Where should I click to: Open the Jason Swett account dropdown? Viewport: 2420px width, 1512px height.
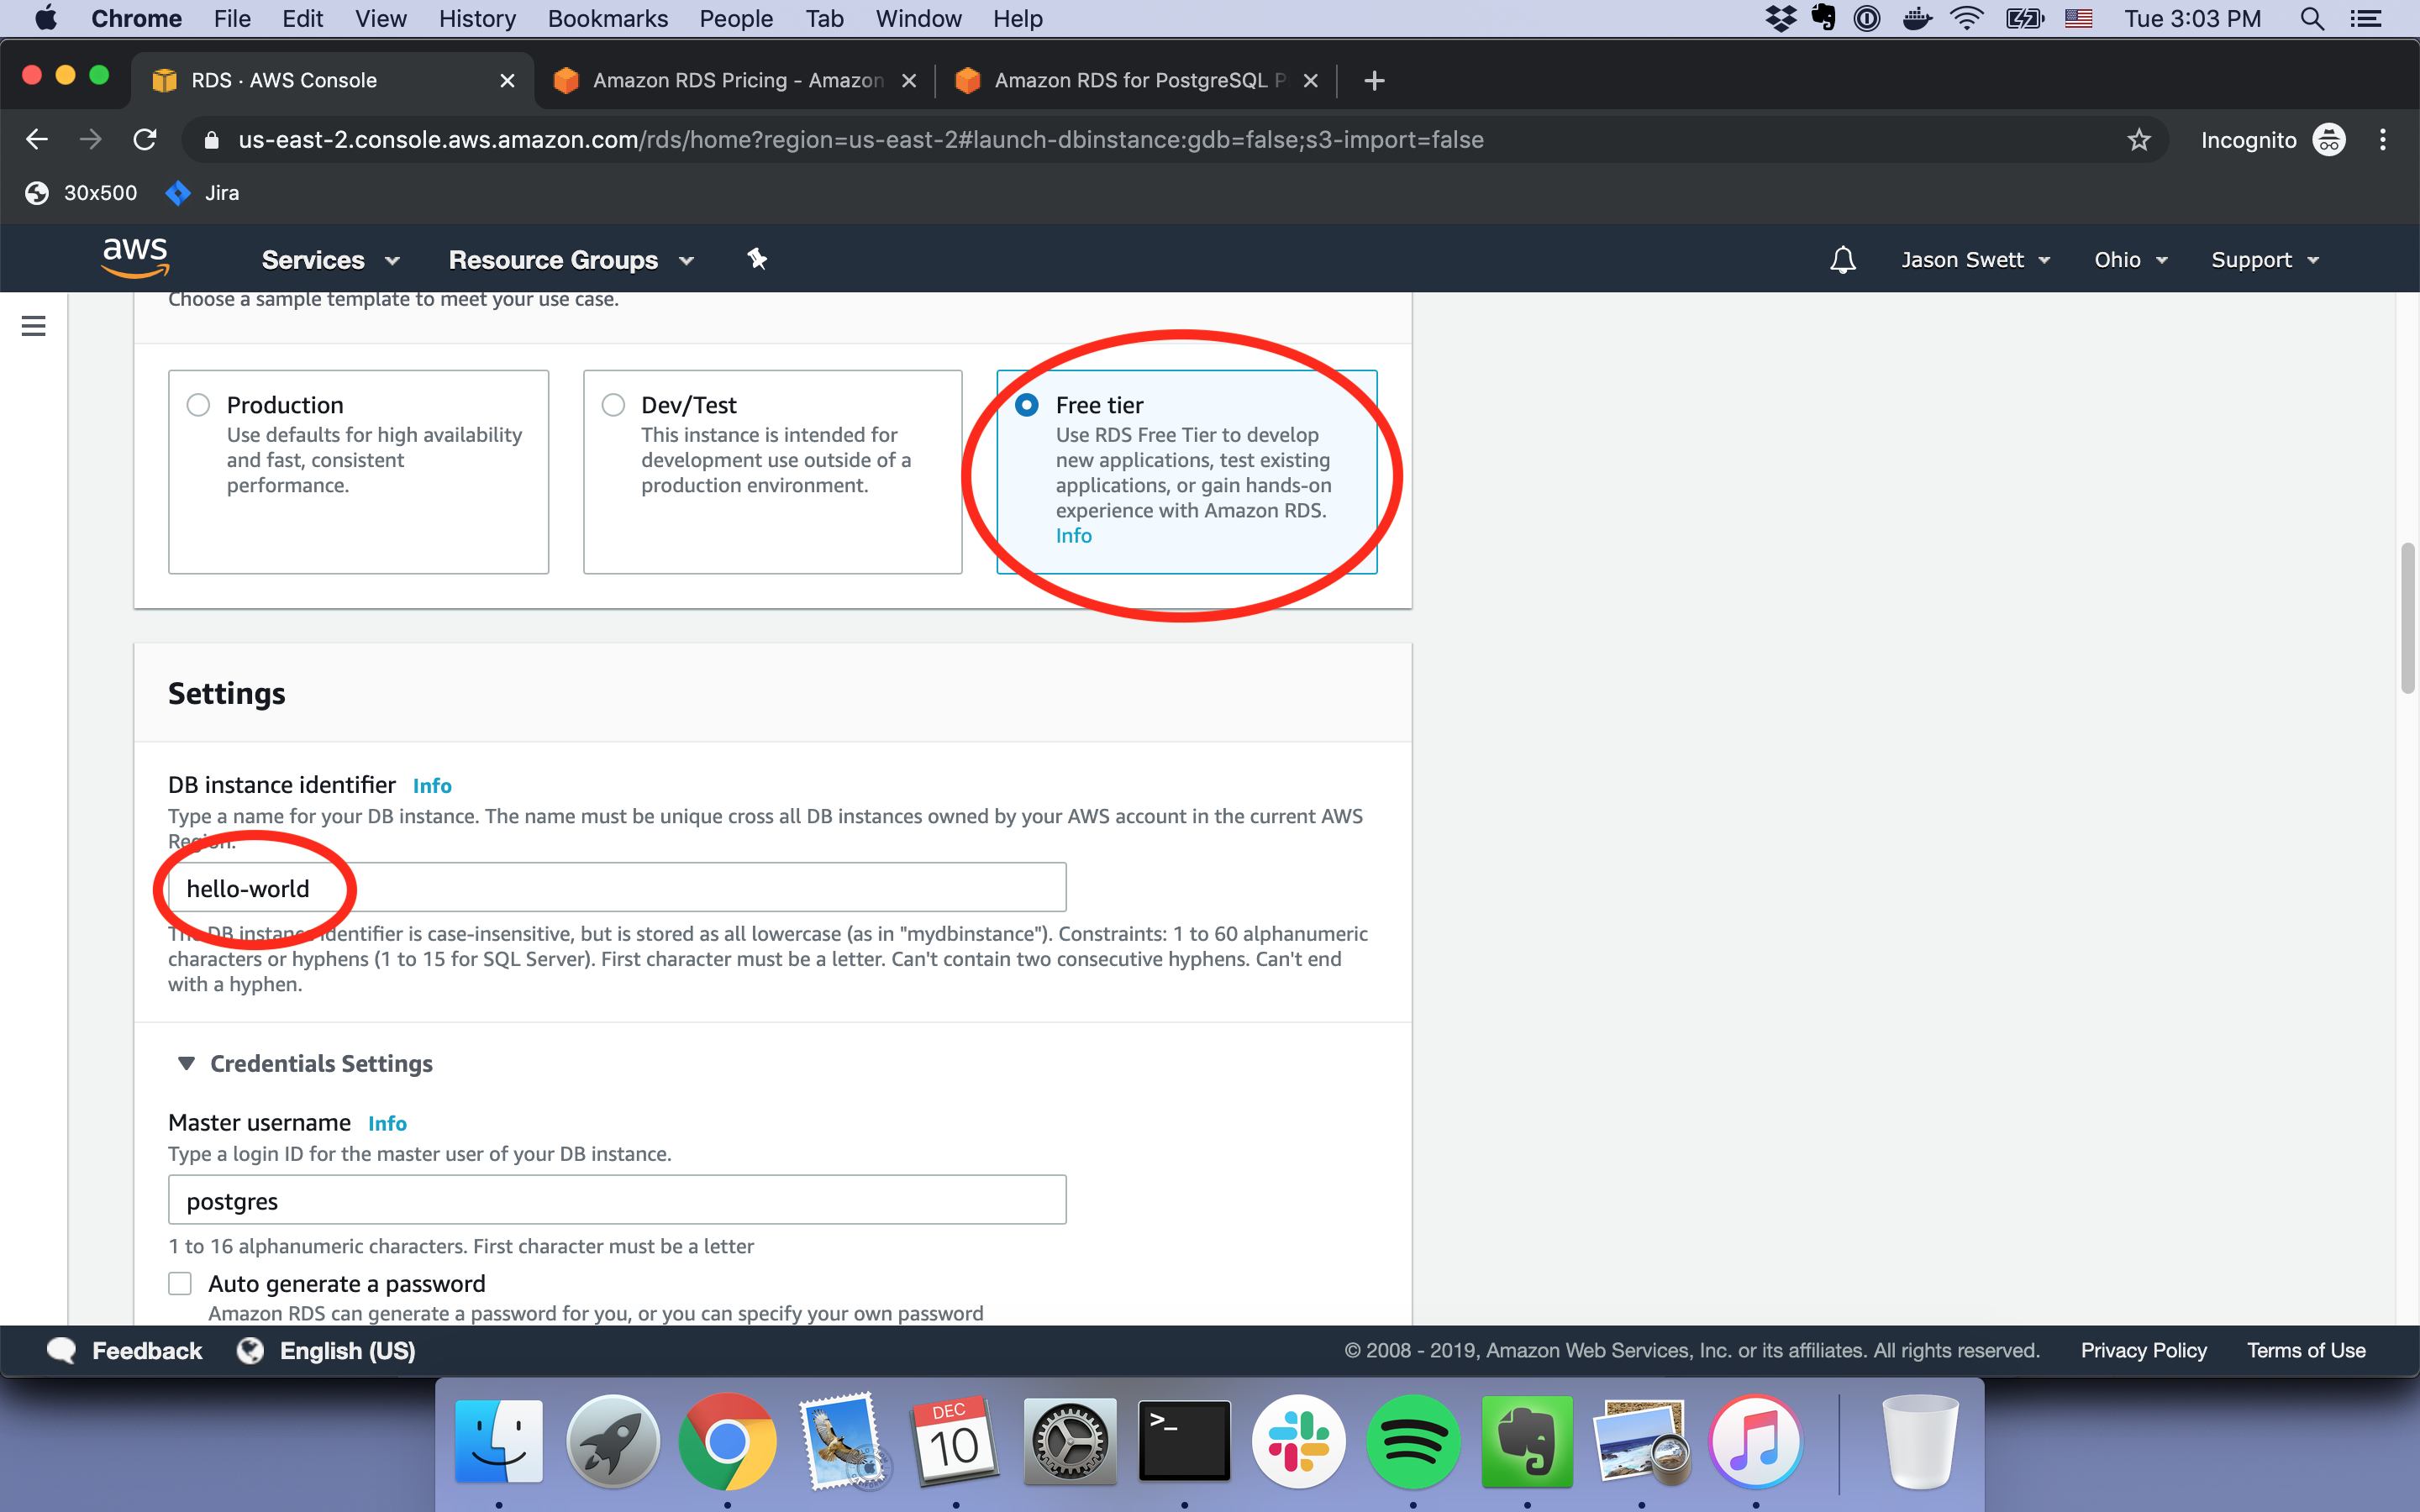coord(1976,260)
